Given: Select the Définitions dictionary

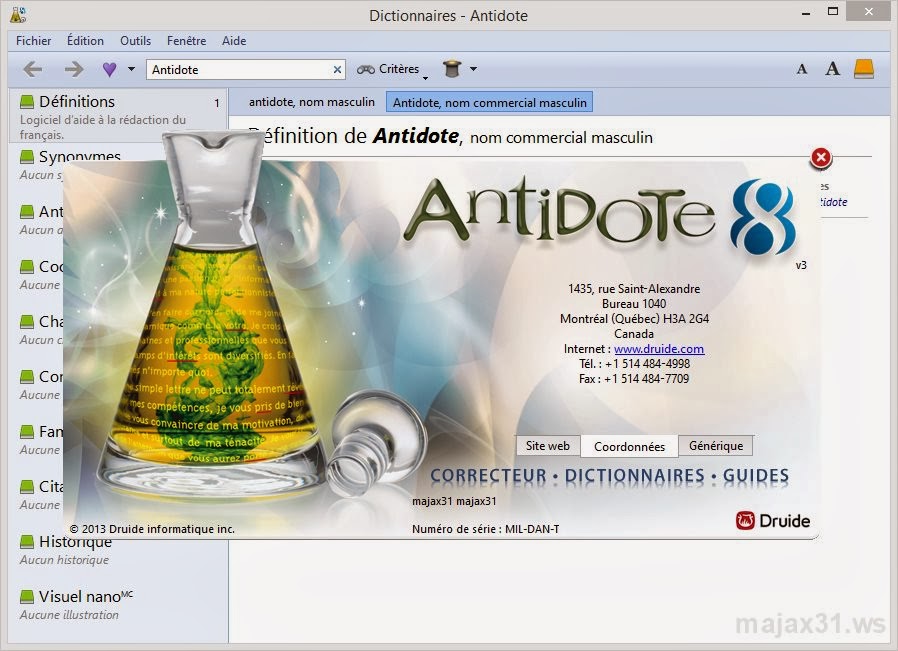Looking at the screenshot, I should (119, 115).
